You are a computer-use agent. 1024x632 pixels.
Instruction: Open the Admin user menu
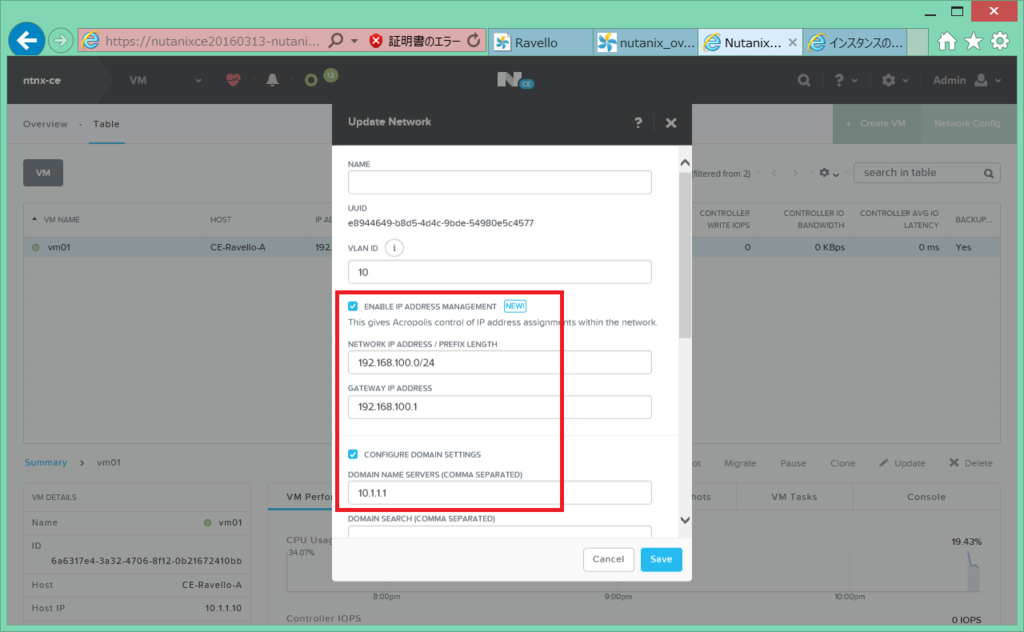pos(967,80)
